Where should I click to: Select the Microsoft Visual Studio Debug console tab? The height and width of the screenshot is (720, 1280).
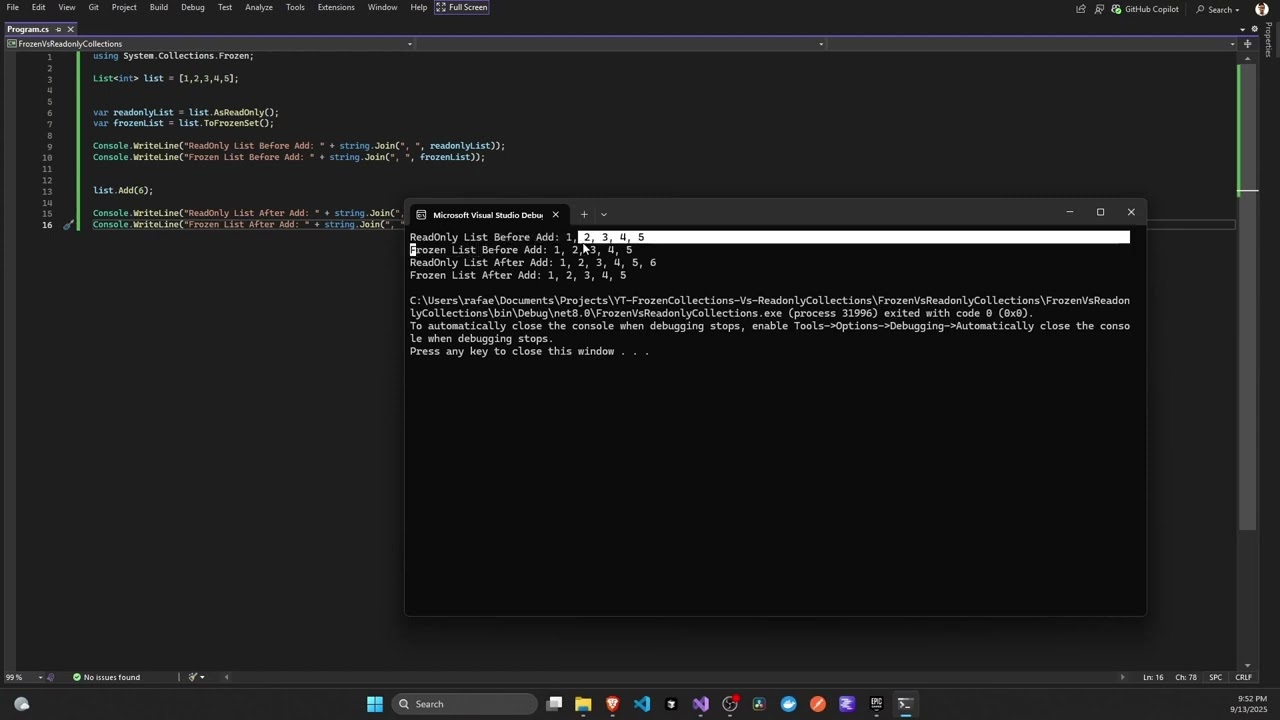pyautogui.click(x=487, y=214)
